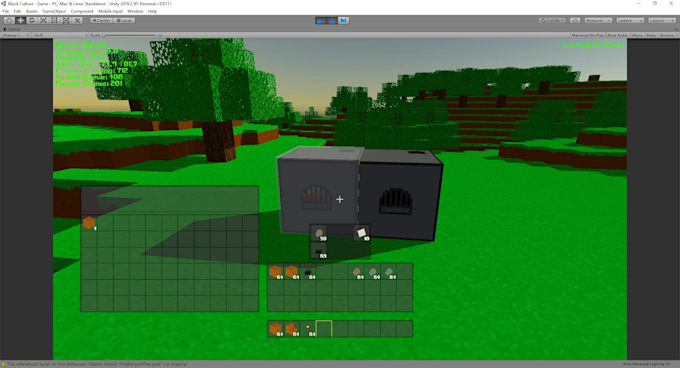Image resolution: width=680 pixels, height=368 pixels.
Task: Open the GameObject menu
Action: click(x=54, y=11)
